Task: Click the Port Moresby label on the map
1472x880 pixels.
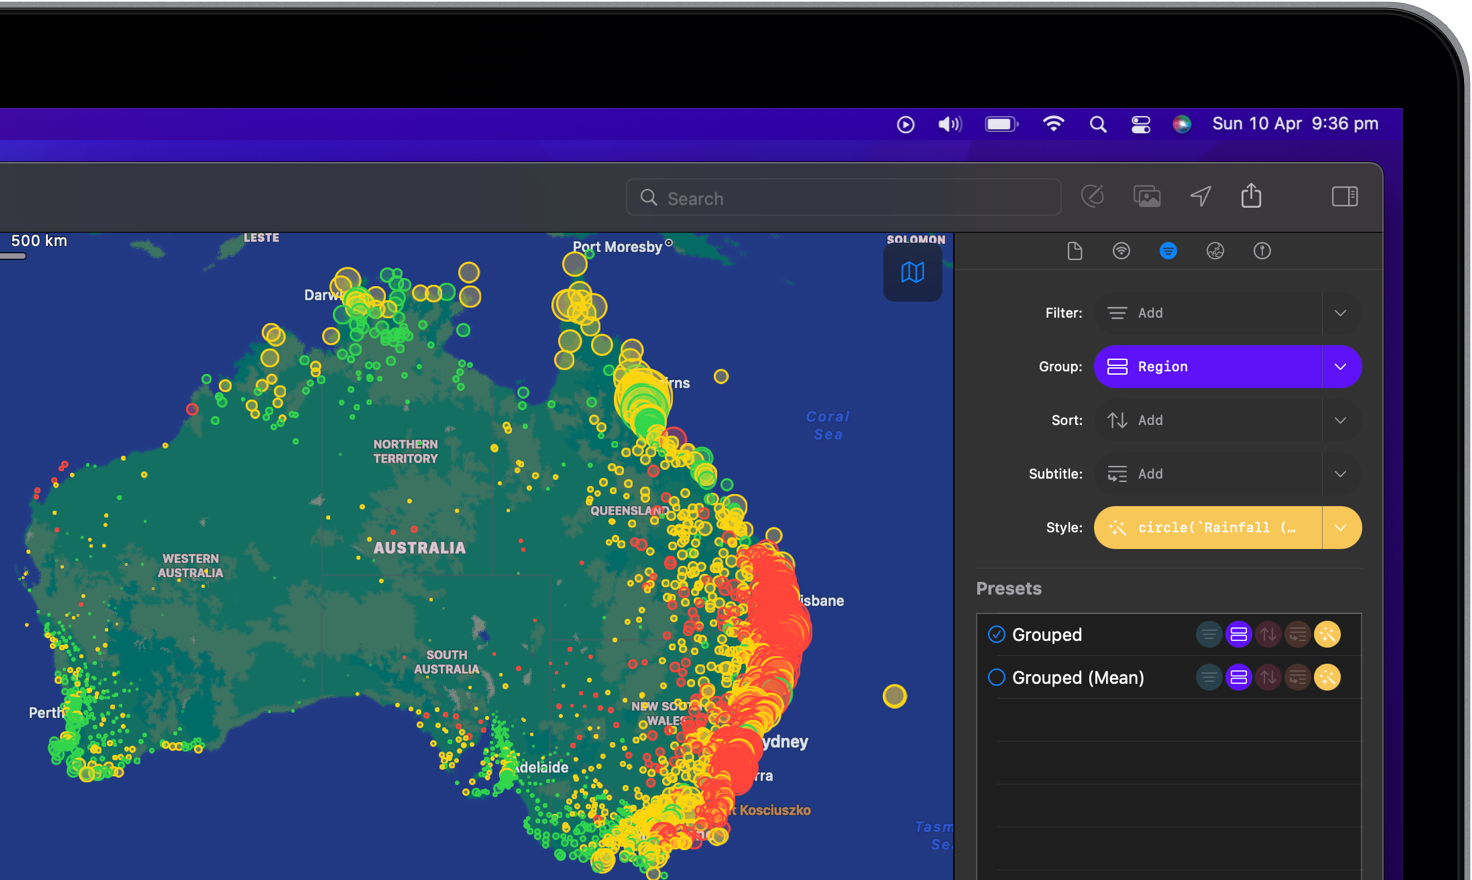Action: 617,246
